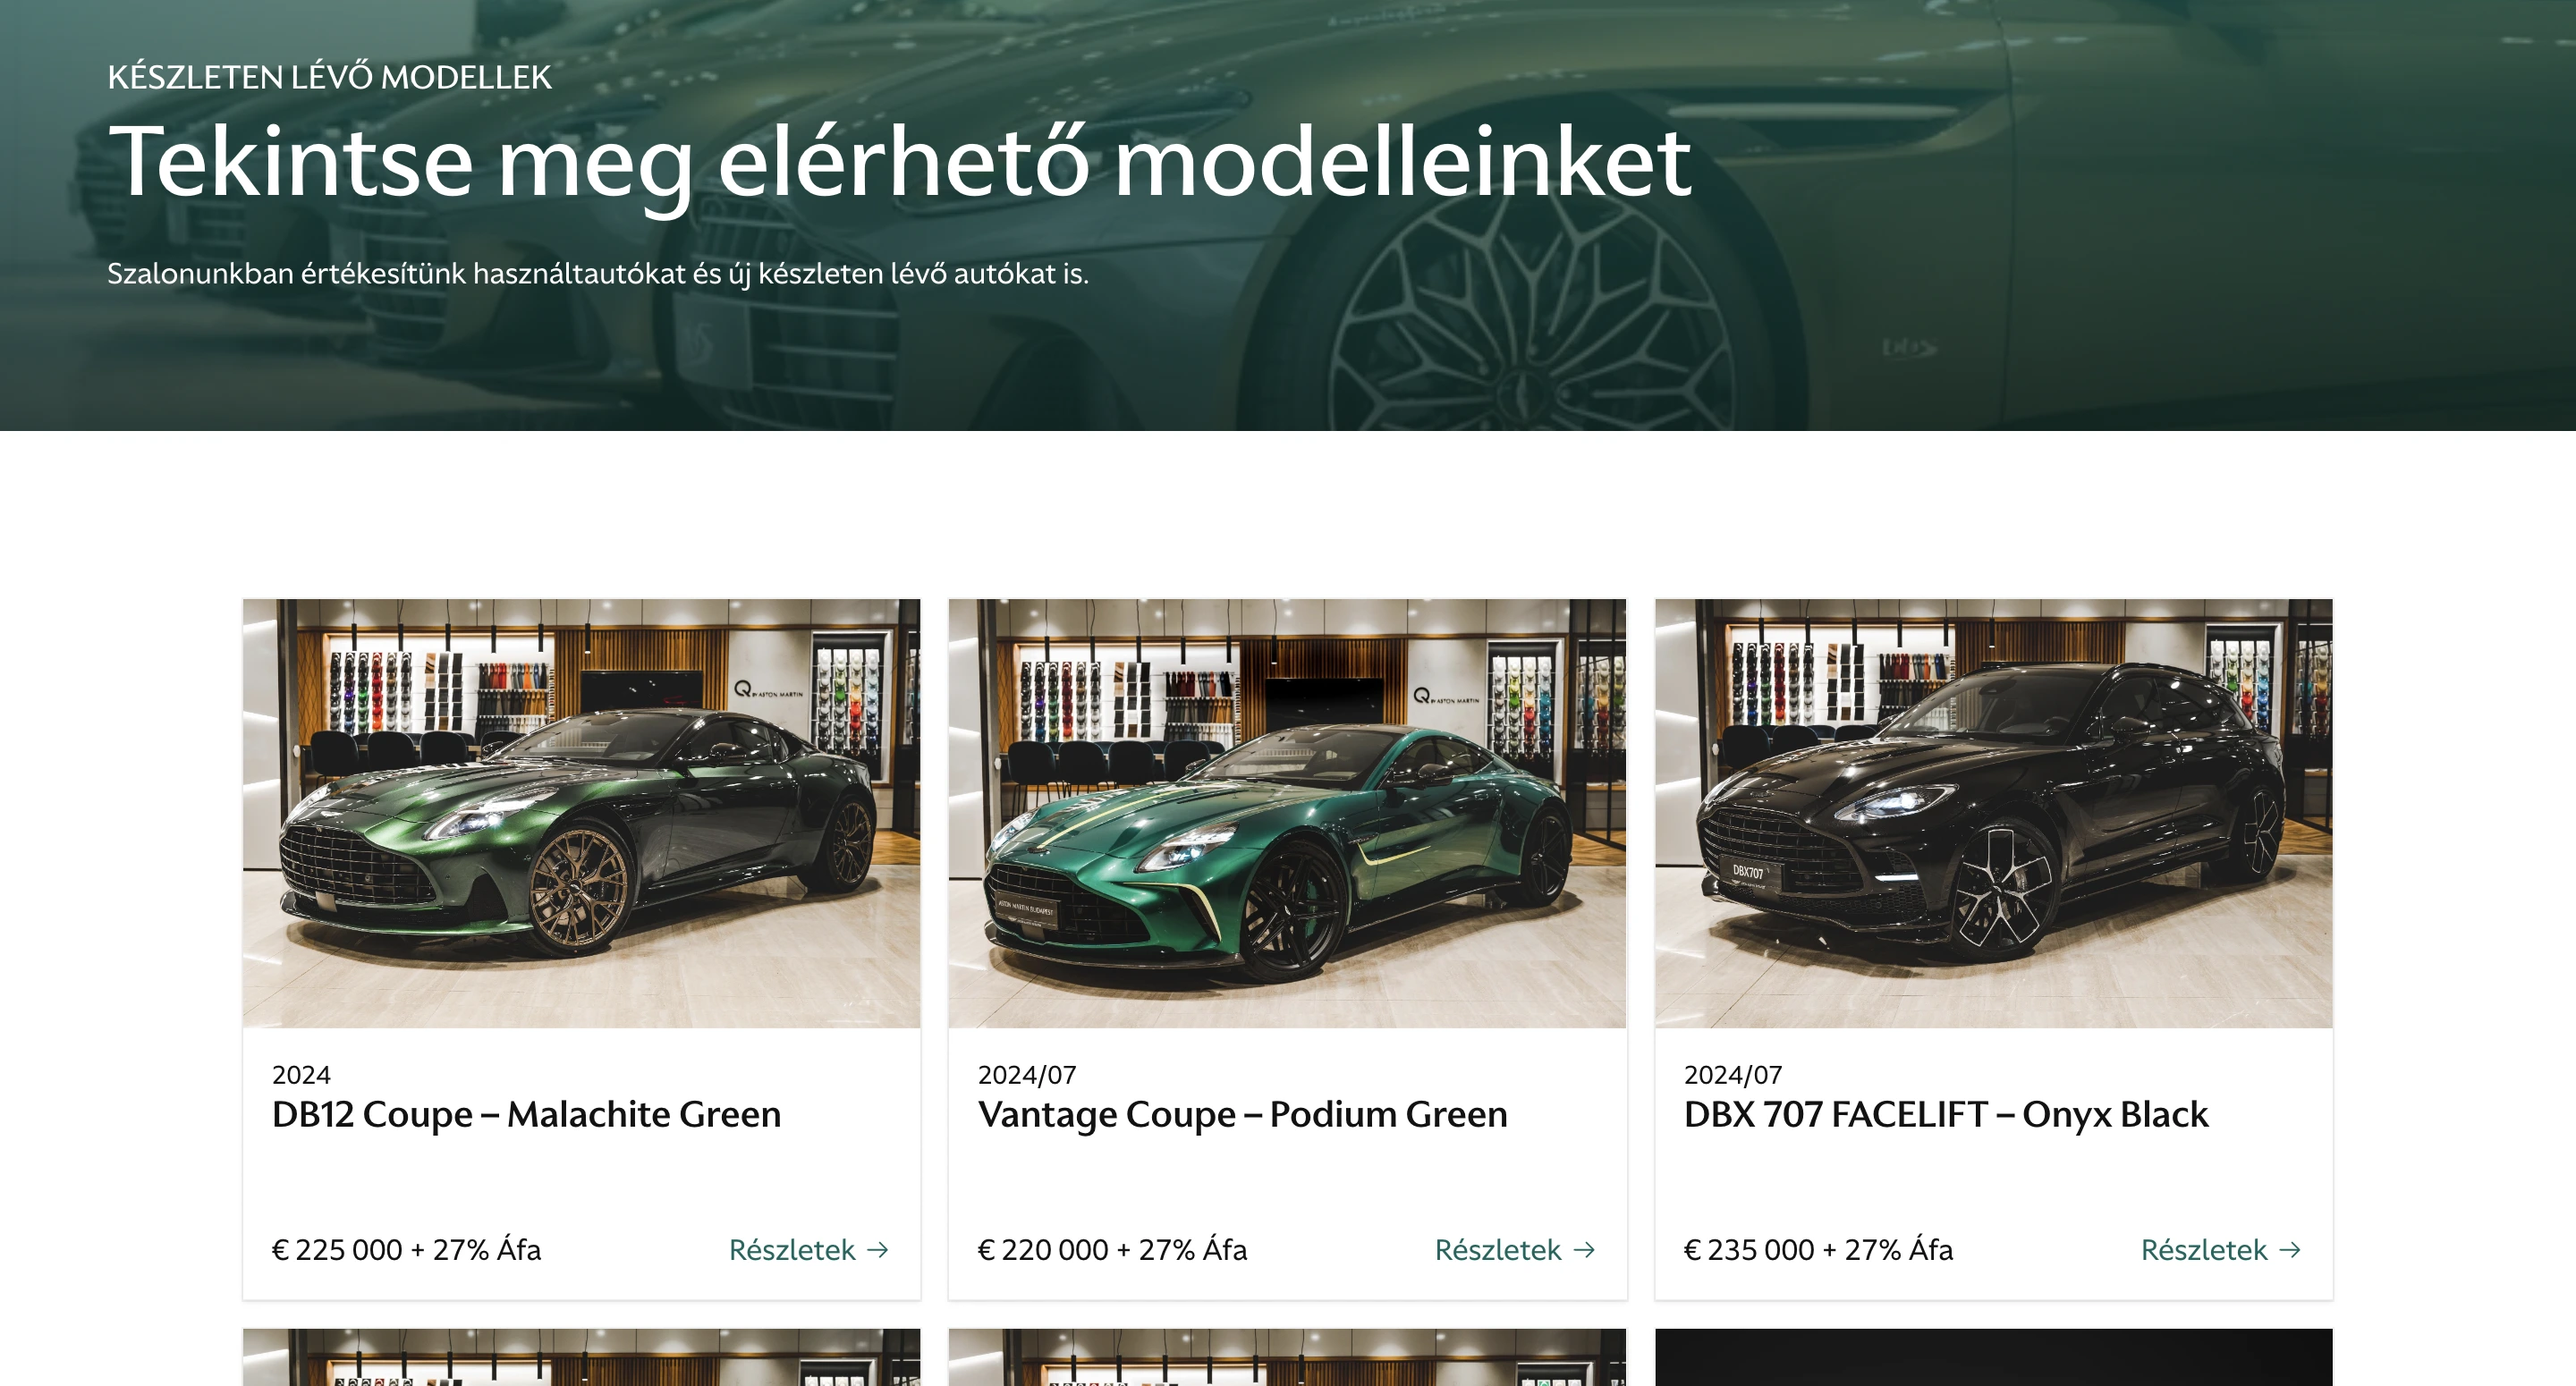This screenshot has height=1386, width=2576.
Task: Click the green DB12 Coupe photo
Action: (x=581, y=813)
